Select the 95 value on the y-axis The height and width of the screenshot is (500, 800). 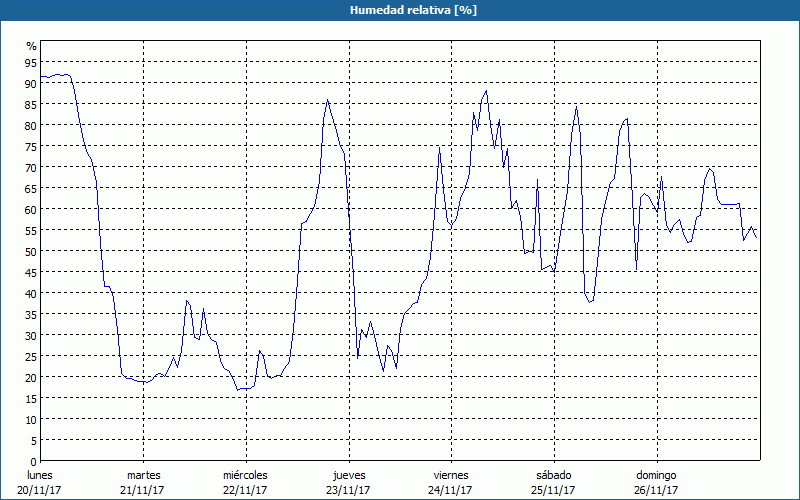pos(31,63)
